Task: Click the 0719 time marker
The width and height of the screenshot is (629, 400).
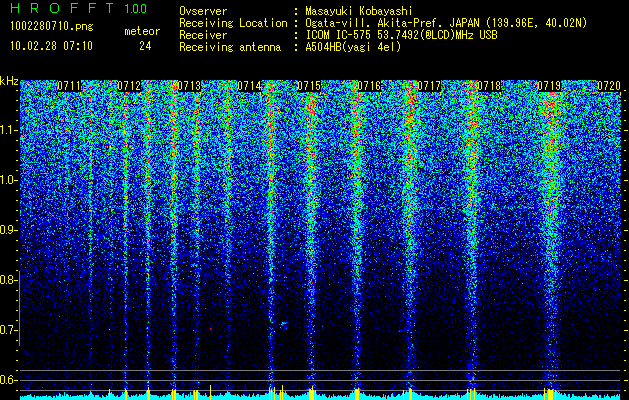Action: (549, 87)
